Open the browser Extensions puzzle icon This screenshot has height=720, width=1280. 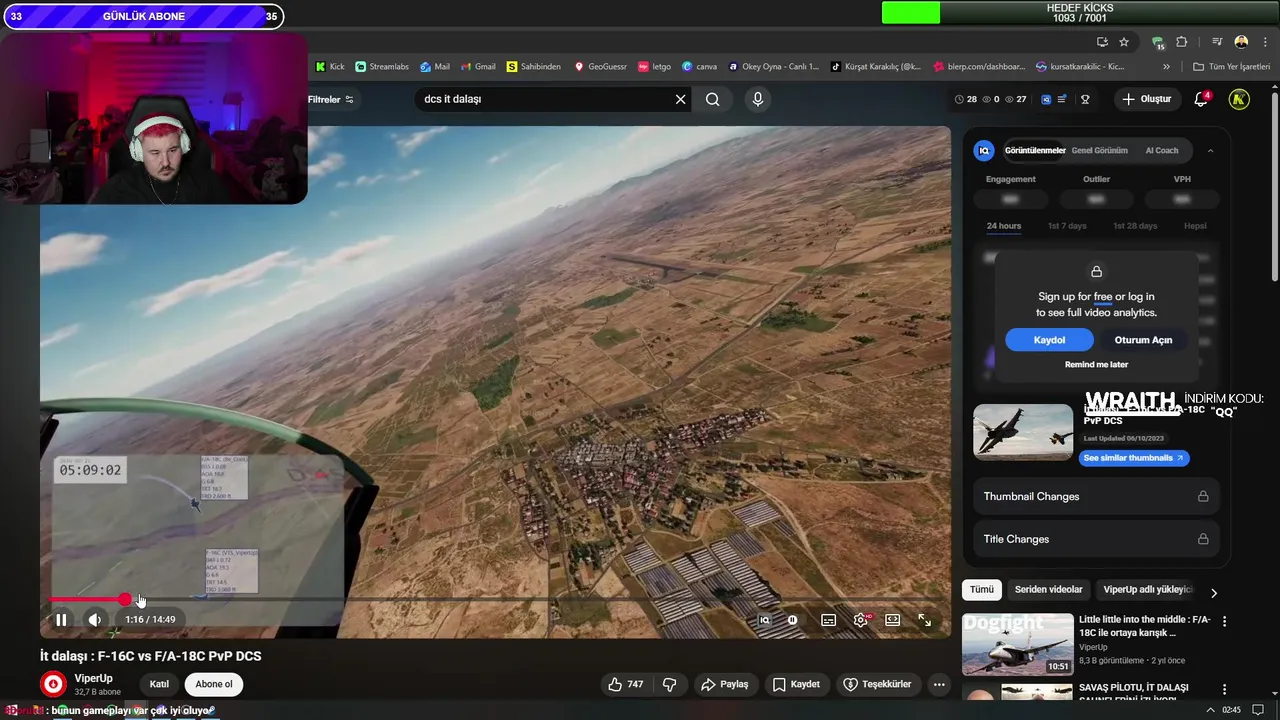pos(1182,42)
